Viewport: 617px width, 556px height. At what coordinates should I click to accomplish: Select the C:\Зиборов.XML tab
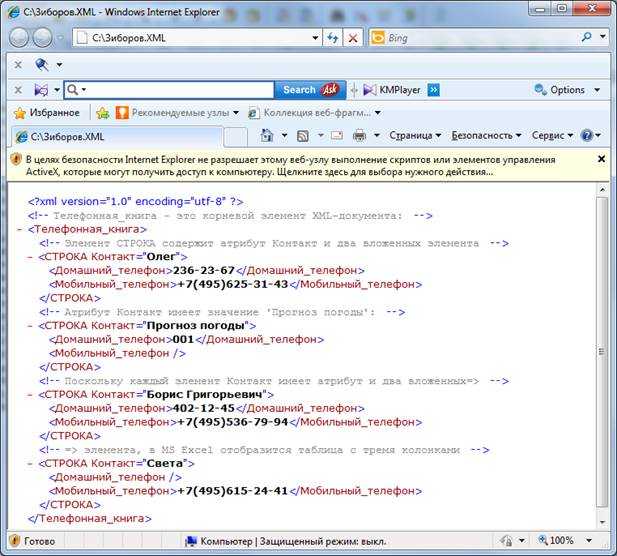pos(117,137)
